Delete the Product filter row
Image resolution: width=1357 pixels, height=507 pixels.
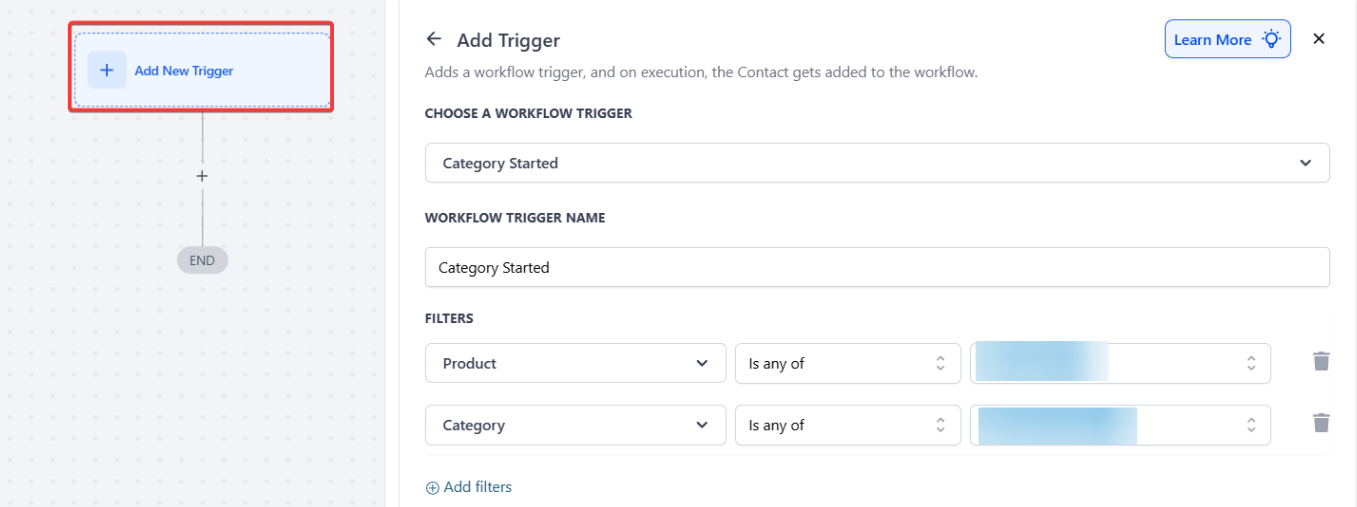click(x=1321, y=362)
